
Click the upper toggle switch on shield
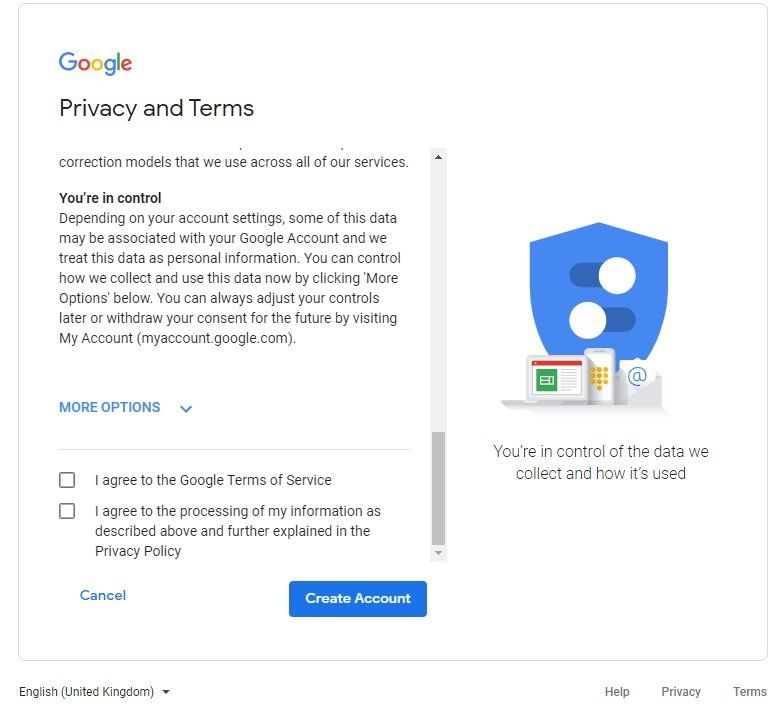pyautogui.click(x=602, y=275)
